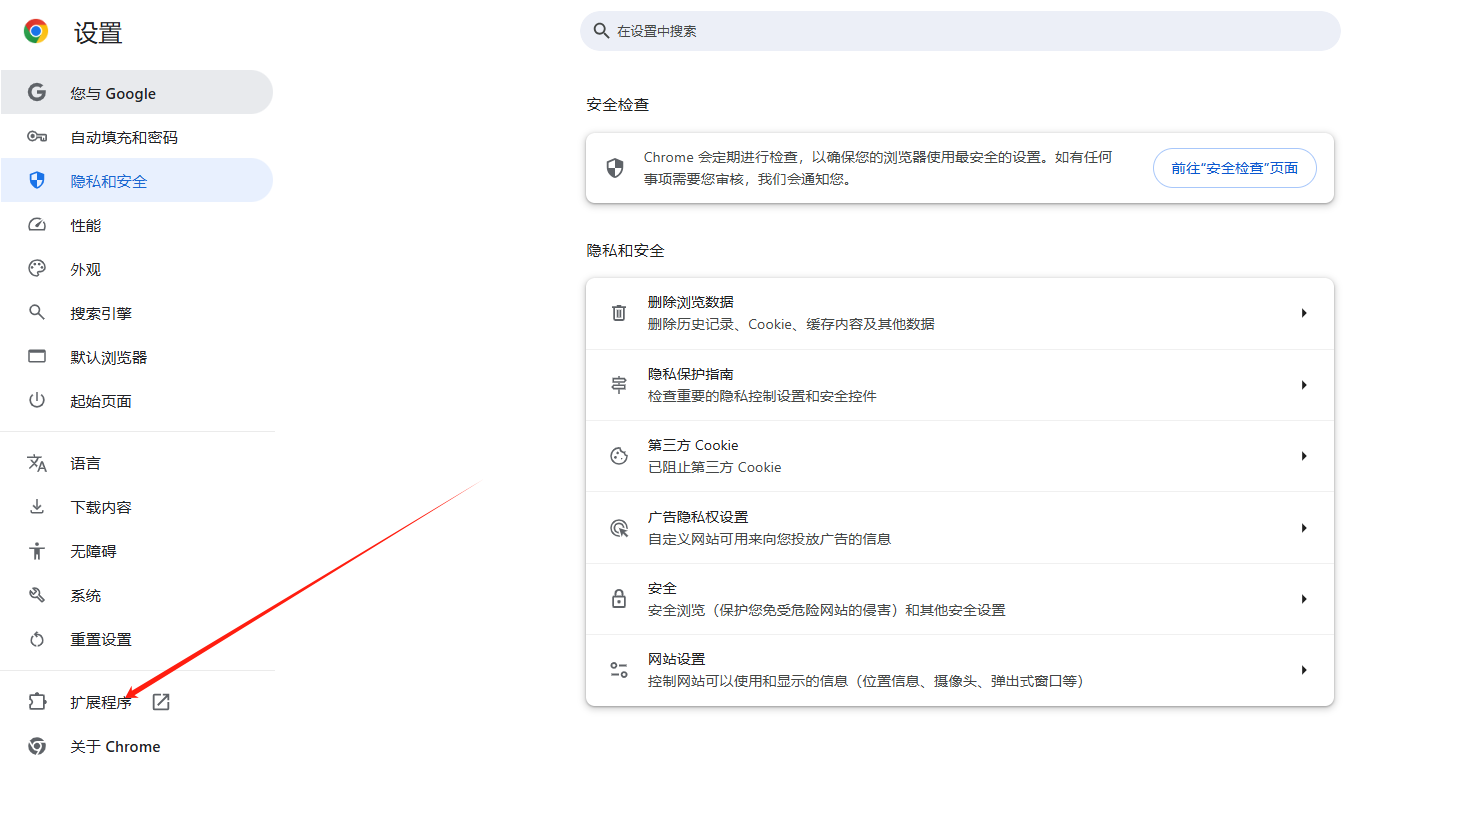Viewport: 1479px width, 835px height.
Task: Click the 删除历史记录、Cookie、缓存内容及其他数据 description
Action: [x=791, y=324]
